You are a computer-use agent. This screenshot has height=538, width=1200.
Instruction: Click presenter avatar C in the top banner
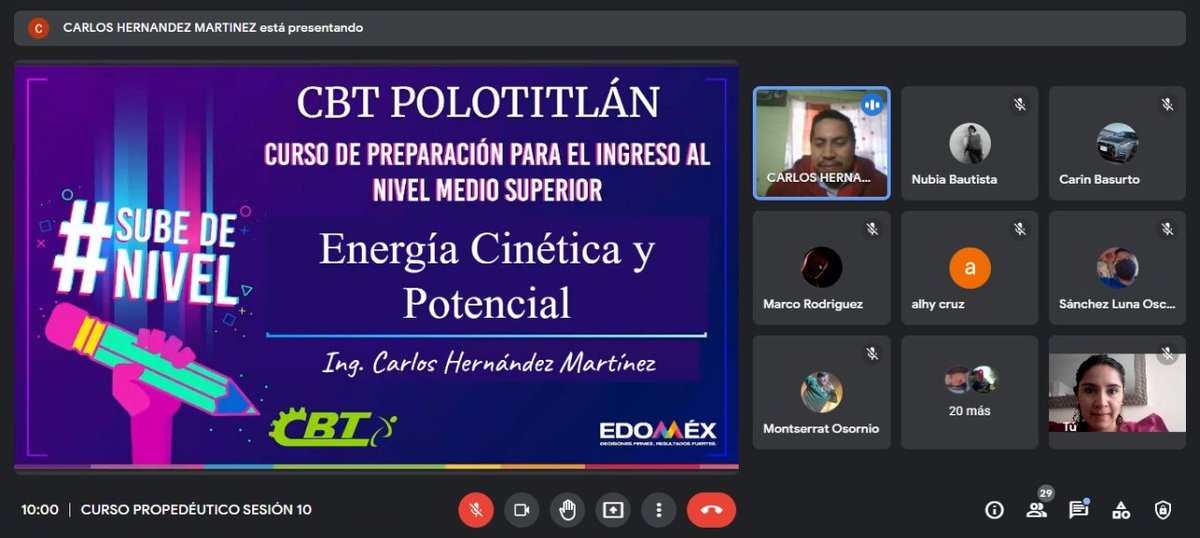point(38,28)
